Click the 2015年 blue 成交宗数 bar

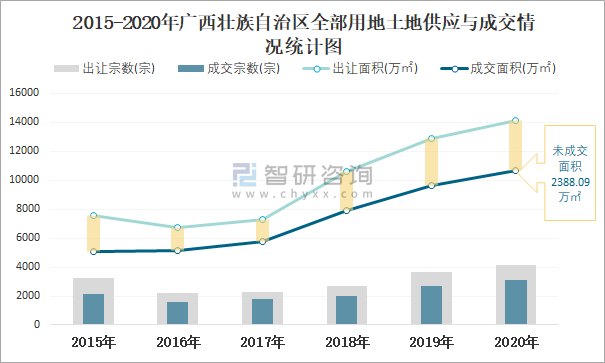click(x=93, y=309)
